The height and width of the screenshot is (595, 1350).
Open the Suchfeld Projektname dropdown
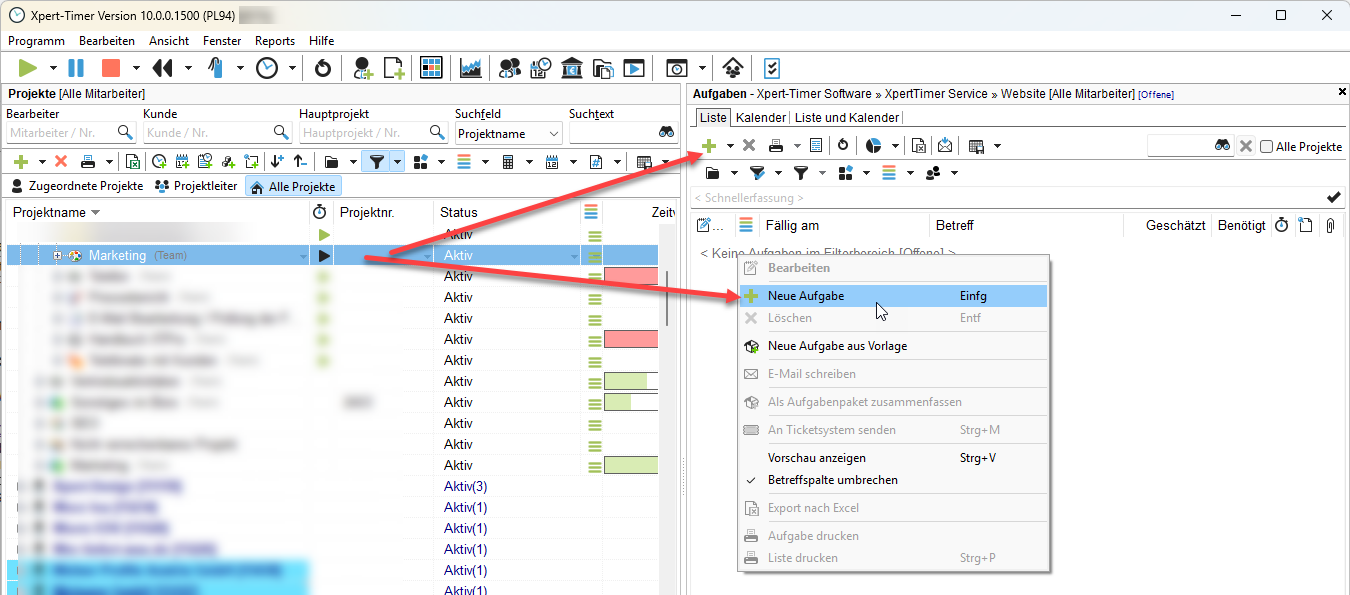point(553,133)
